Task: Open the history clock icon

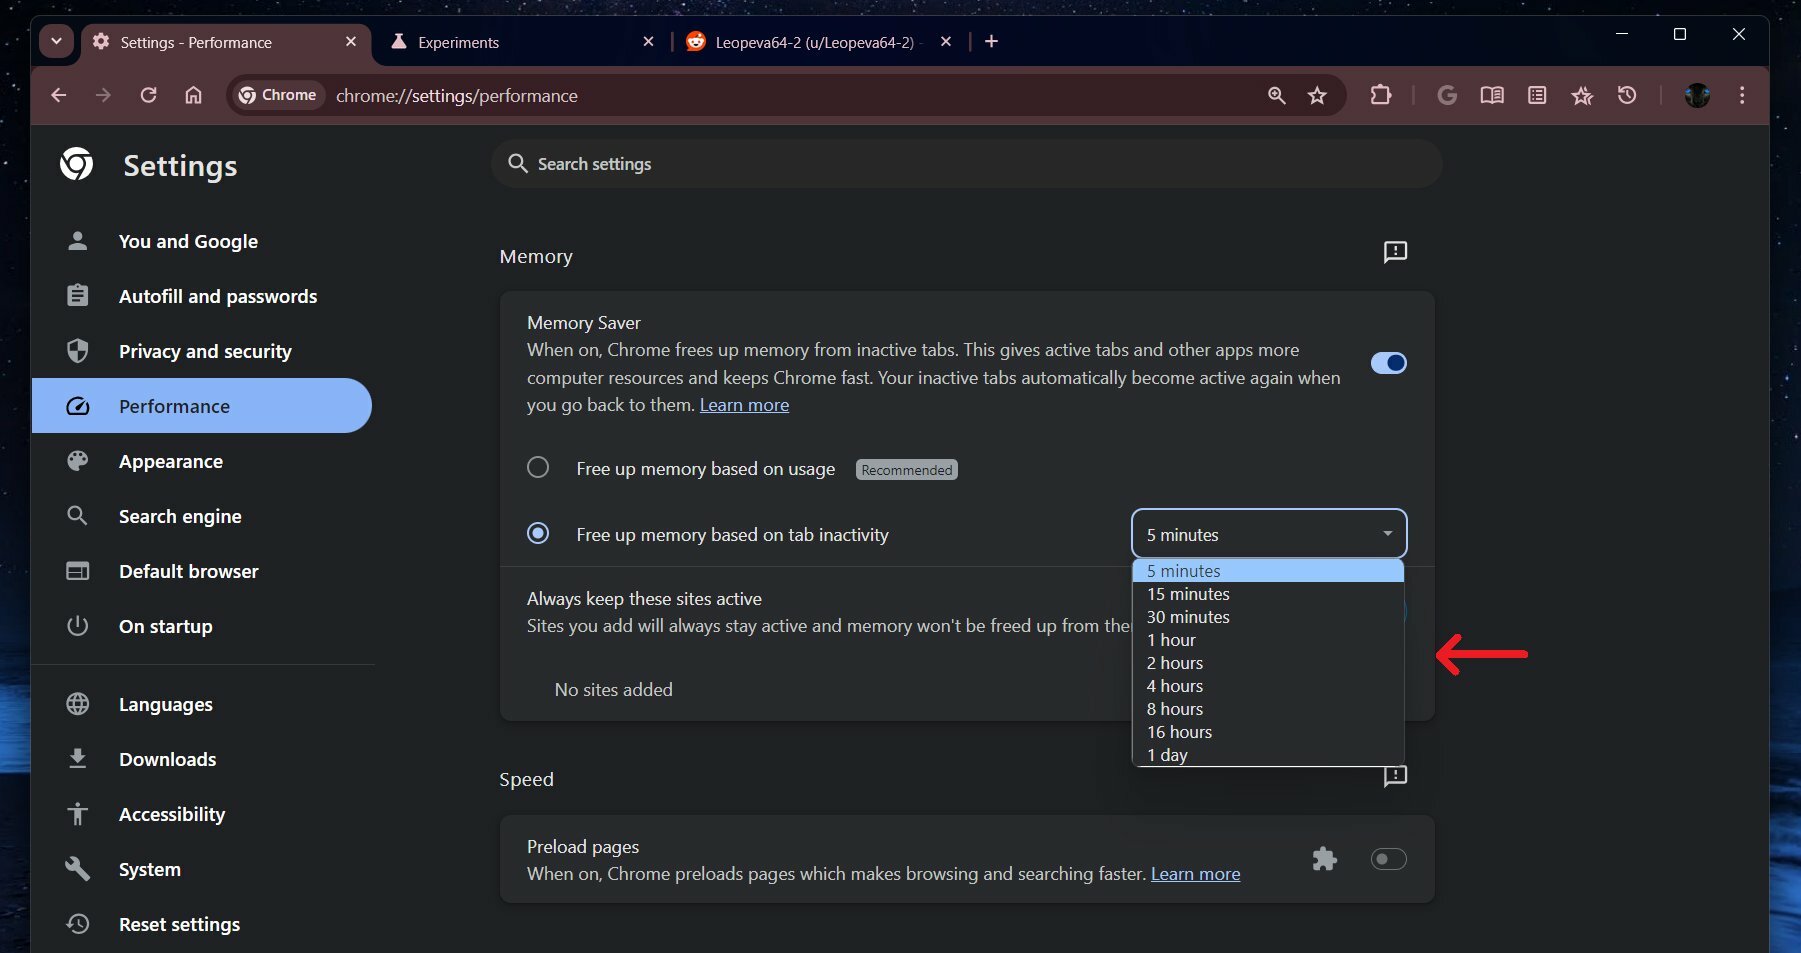Action: [1627, 95]
